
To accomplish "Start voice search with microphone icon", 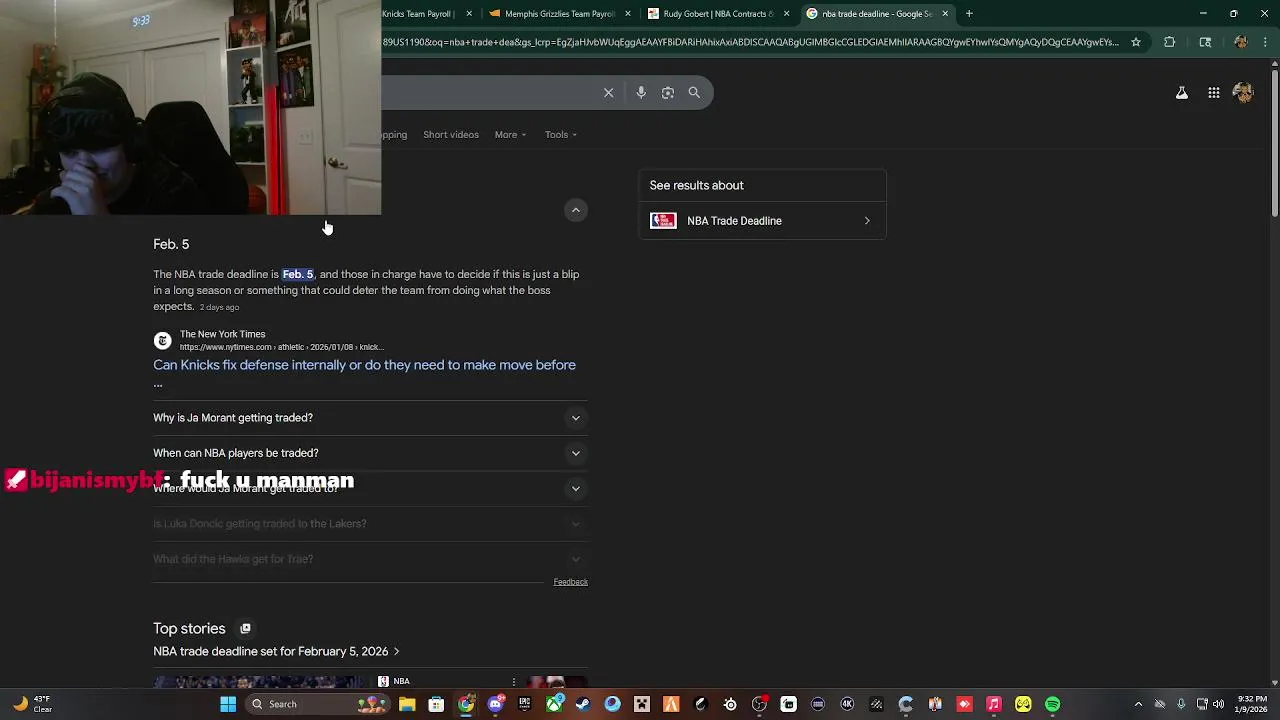I will 641,93.
